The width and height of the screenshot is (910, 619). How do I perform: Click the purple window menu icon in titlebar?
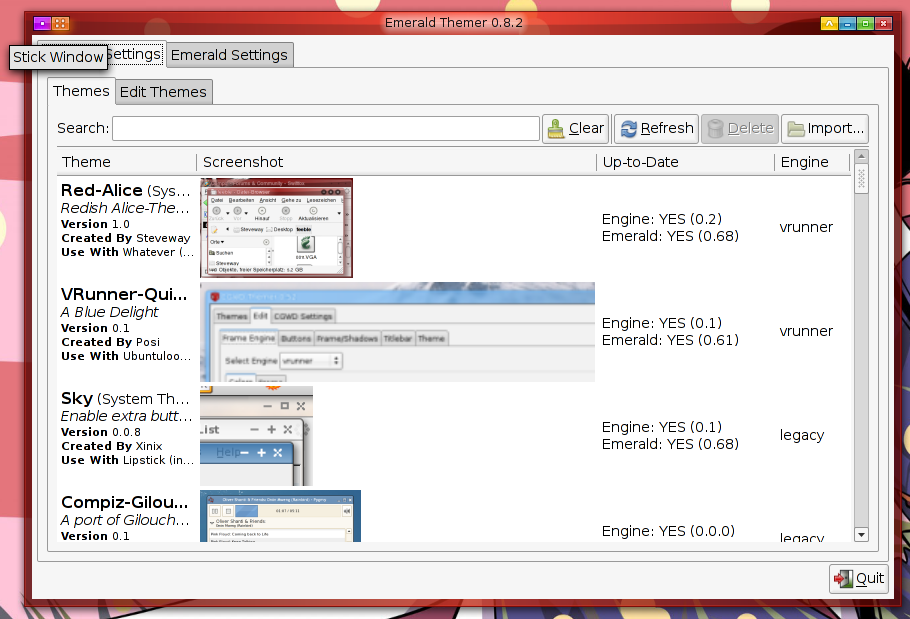pyautogui.click(x=42, y=23)
